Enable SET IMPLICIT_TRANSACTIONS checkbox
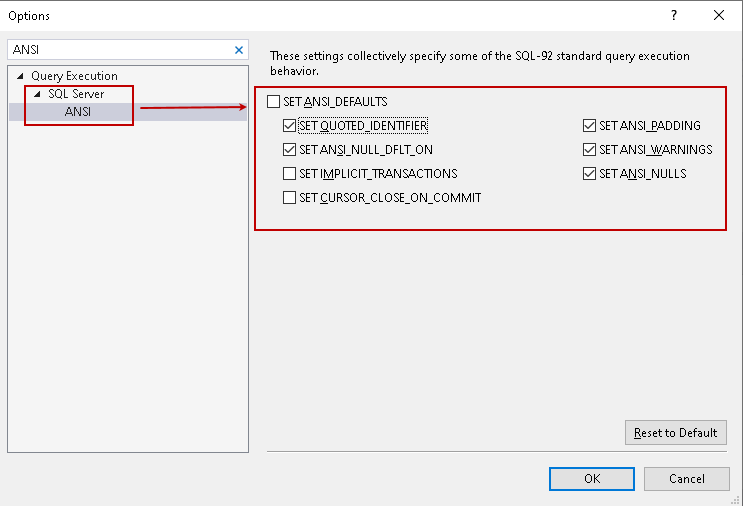 tap(290, 174)
